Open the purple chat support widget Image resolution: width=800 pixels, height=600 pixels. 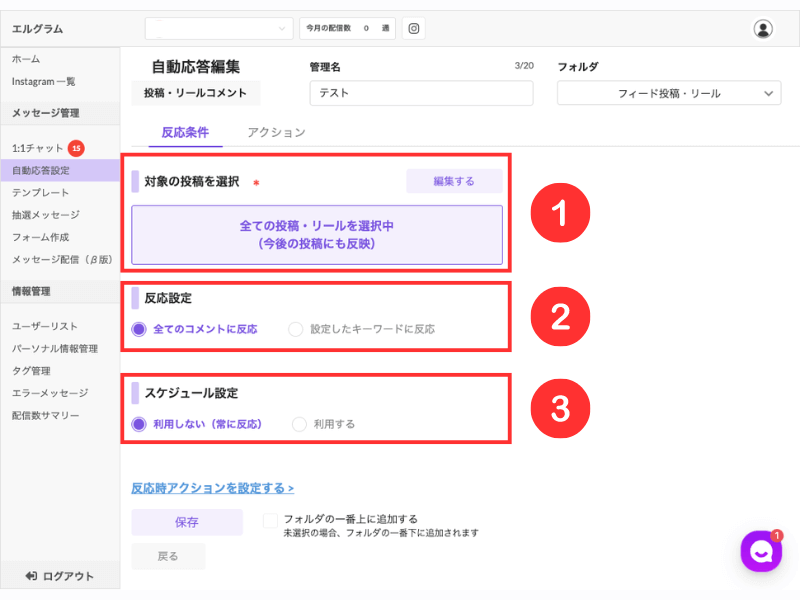click(761, 552)
